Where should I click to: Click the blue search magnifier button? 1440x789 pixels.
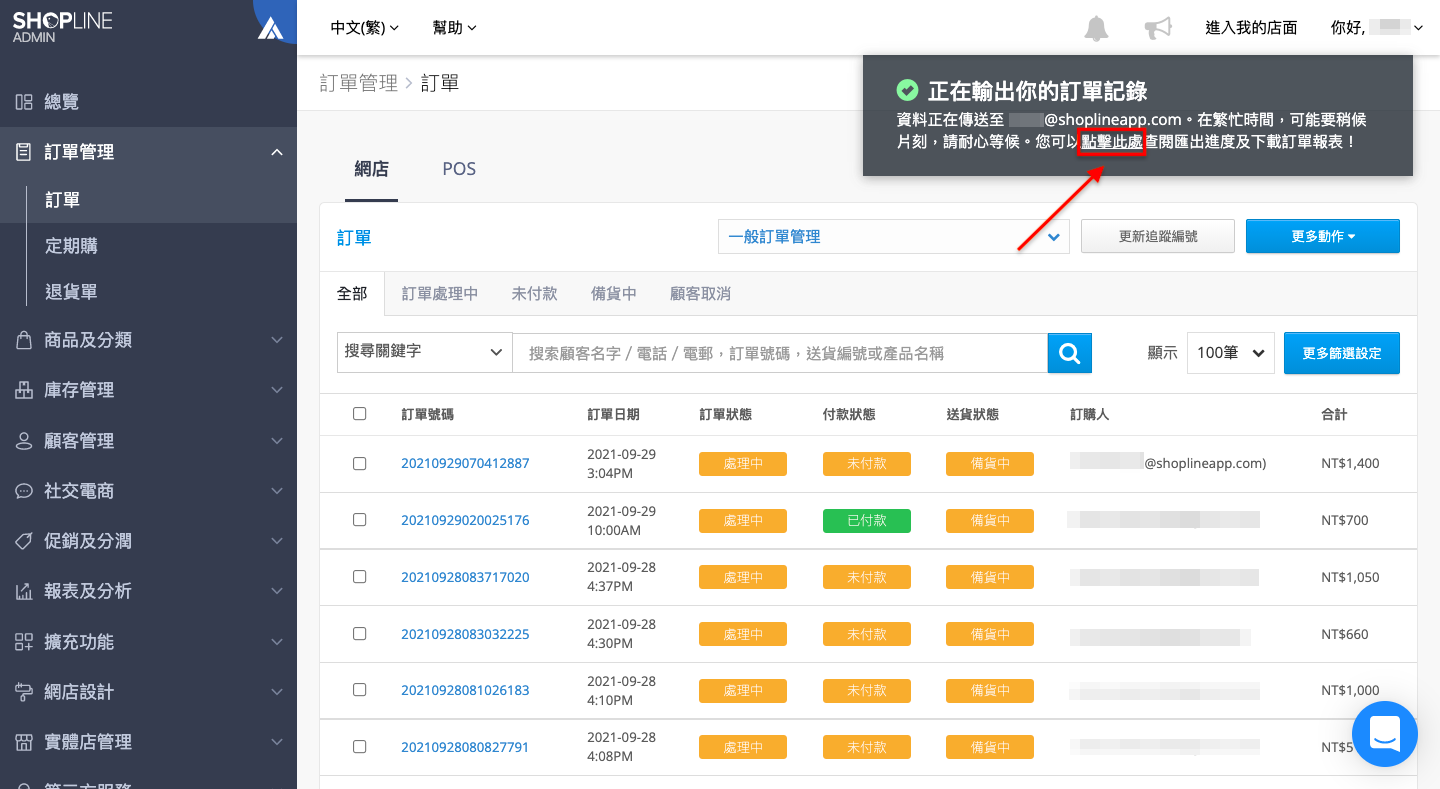click(1070, 353)
